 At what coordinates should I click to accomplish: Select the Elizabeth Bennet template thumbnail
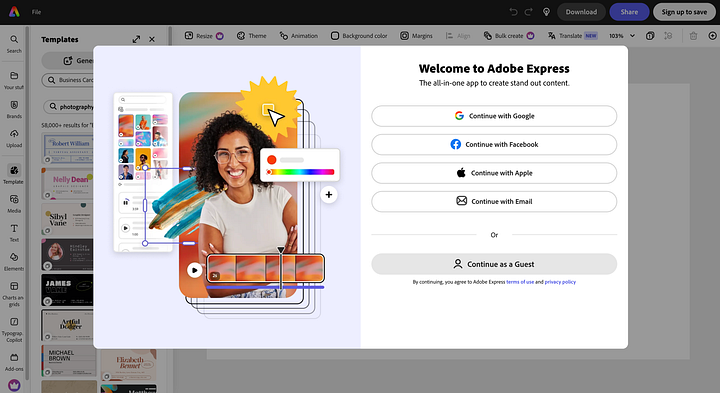(x=129, y=365)
